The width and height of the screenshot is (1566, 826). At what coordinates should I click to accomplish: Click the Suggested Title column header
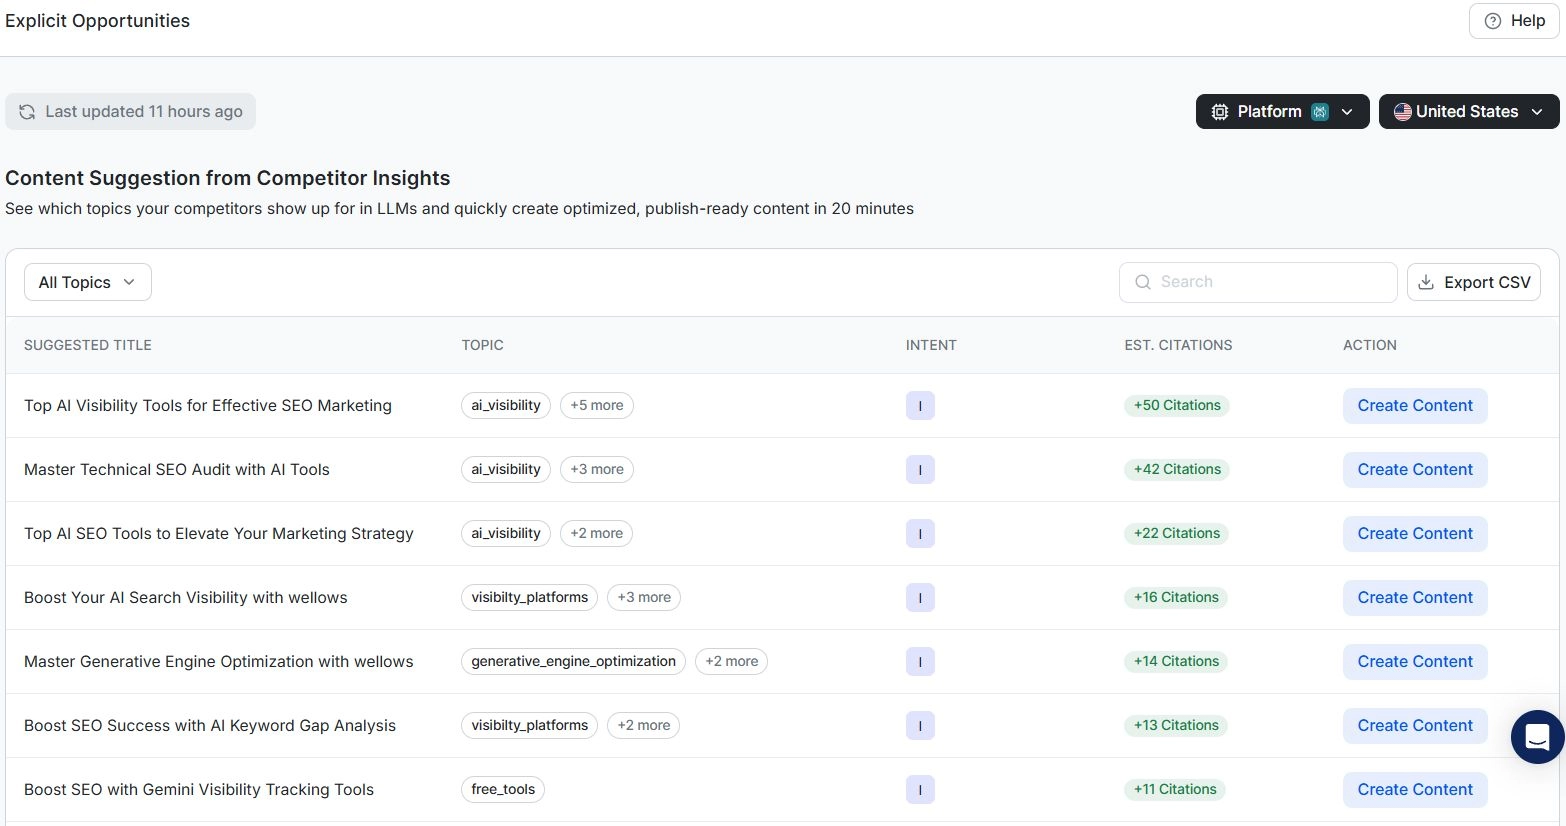[x=88, y=345]
